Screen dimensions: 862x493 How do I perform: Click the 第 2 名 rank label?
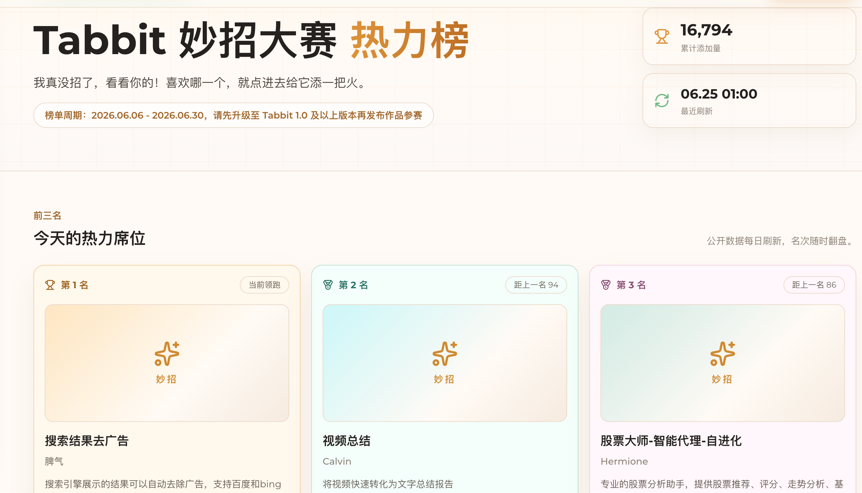click(353, 285)
